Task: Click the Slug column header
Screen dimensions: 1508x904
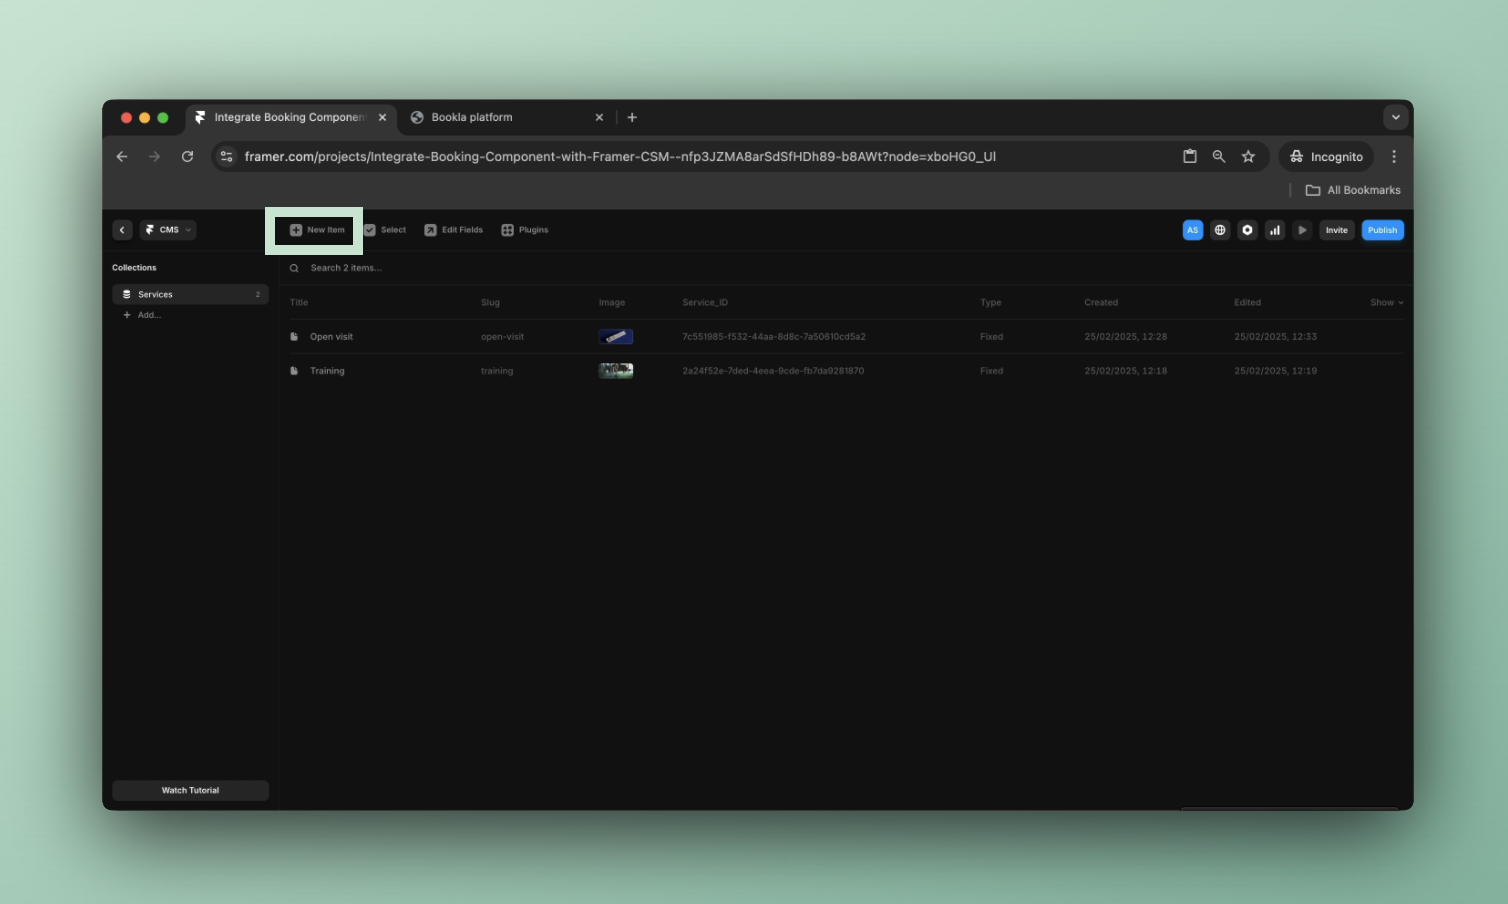Action: (490, 302)
